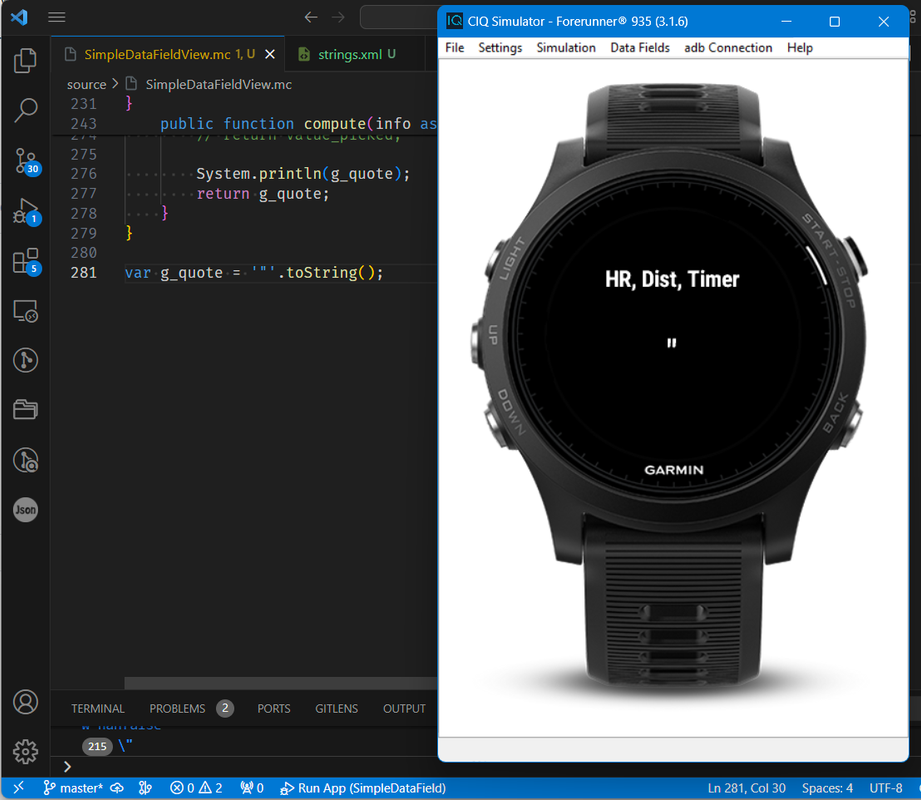Image resolution: width=921 pixels, height=800 pixels.
Task: Open the Json extension icon
Action: 25,509
